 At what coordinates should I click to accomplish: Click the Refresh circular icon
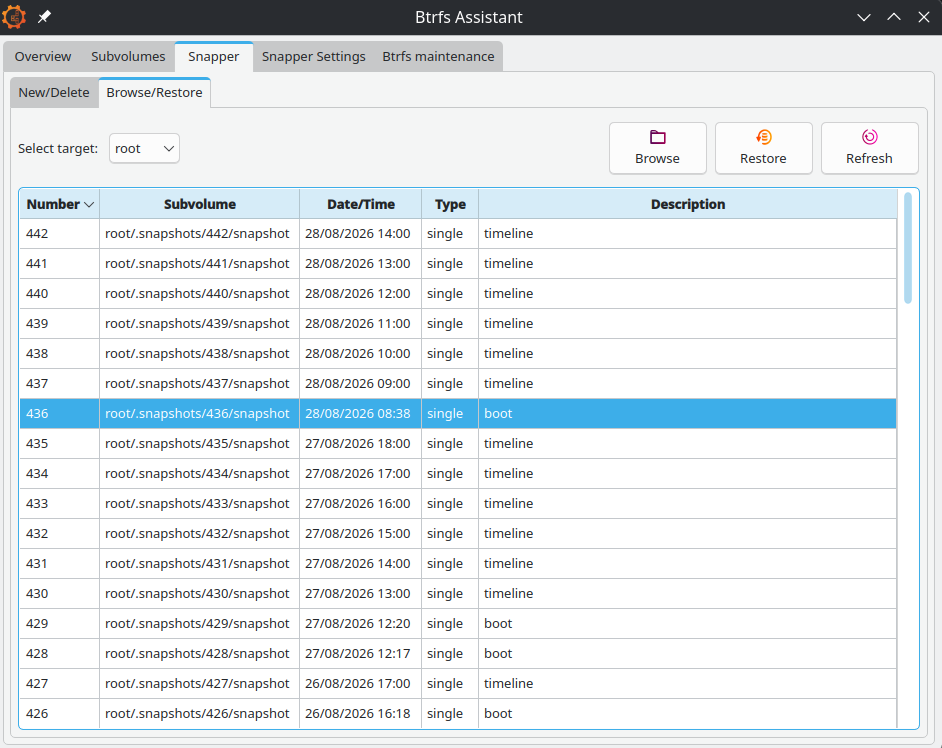click(869, 137)
